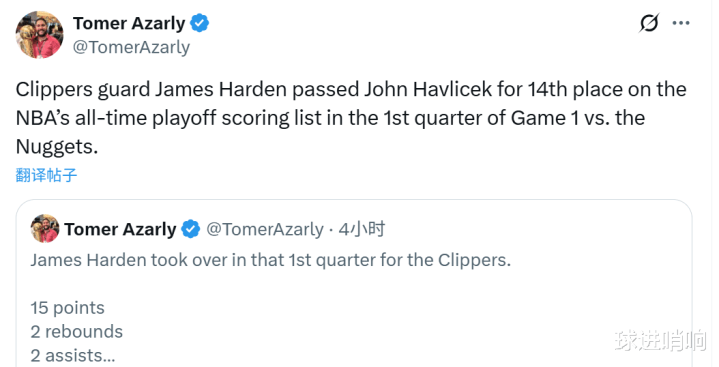The width and height of the screenshot is (719, 367).
Task: Open the @TomerAzarly handle under main name
Action: click(x=131, y=47)
